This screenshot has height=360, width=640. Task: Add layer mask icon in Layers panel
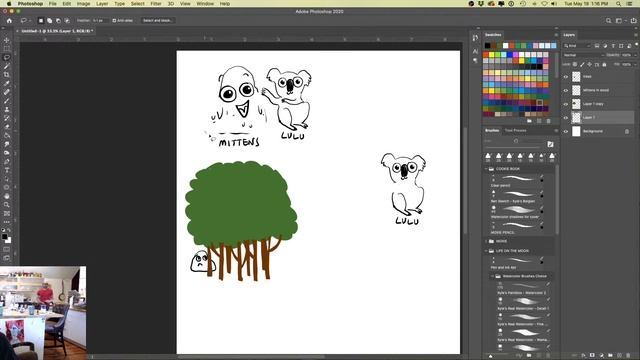tap(592, 356)
